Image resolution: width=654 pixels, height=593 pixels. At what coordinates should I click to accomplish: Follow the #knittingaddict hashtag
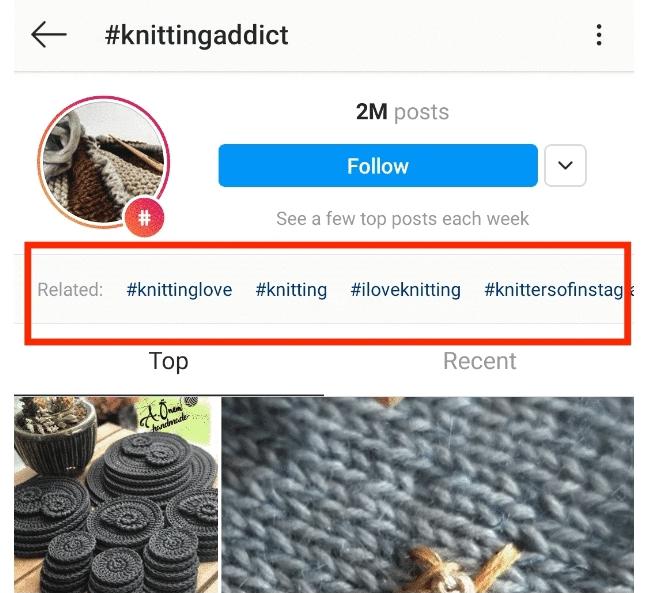point(377,166)
